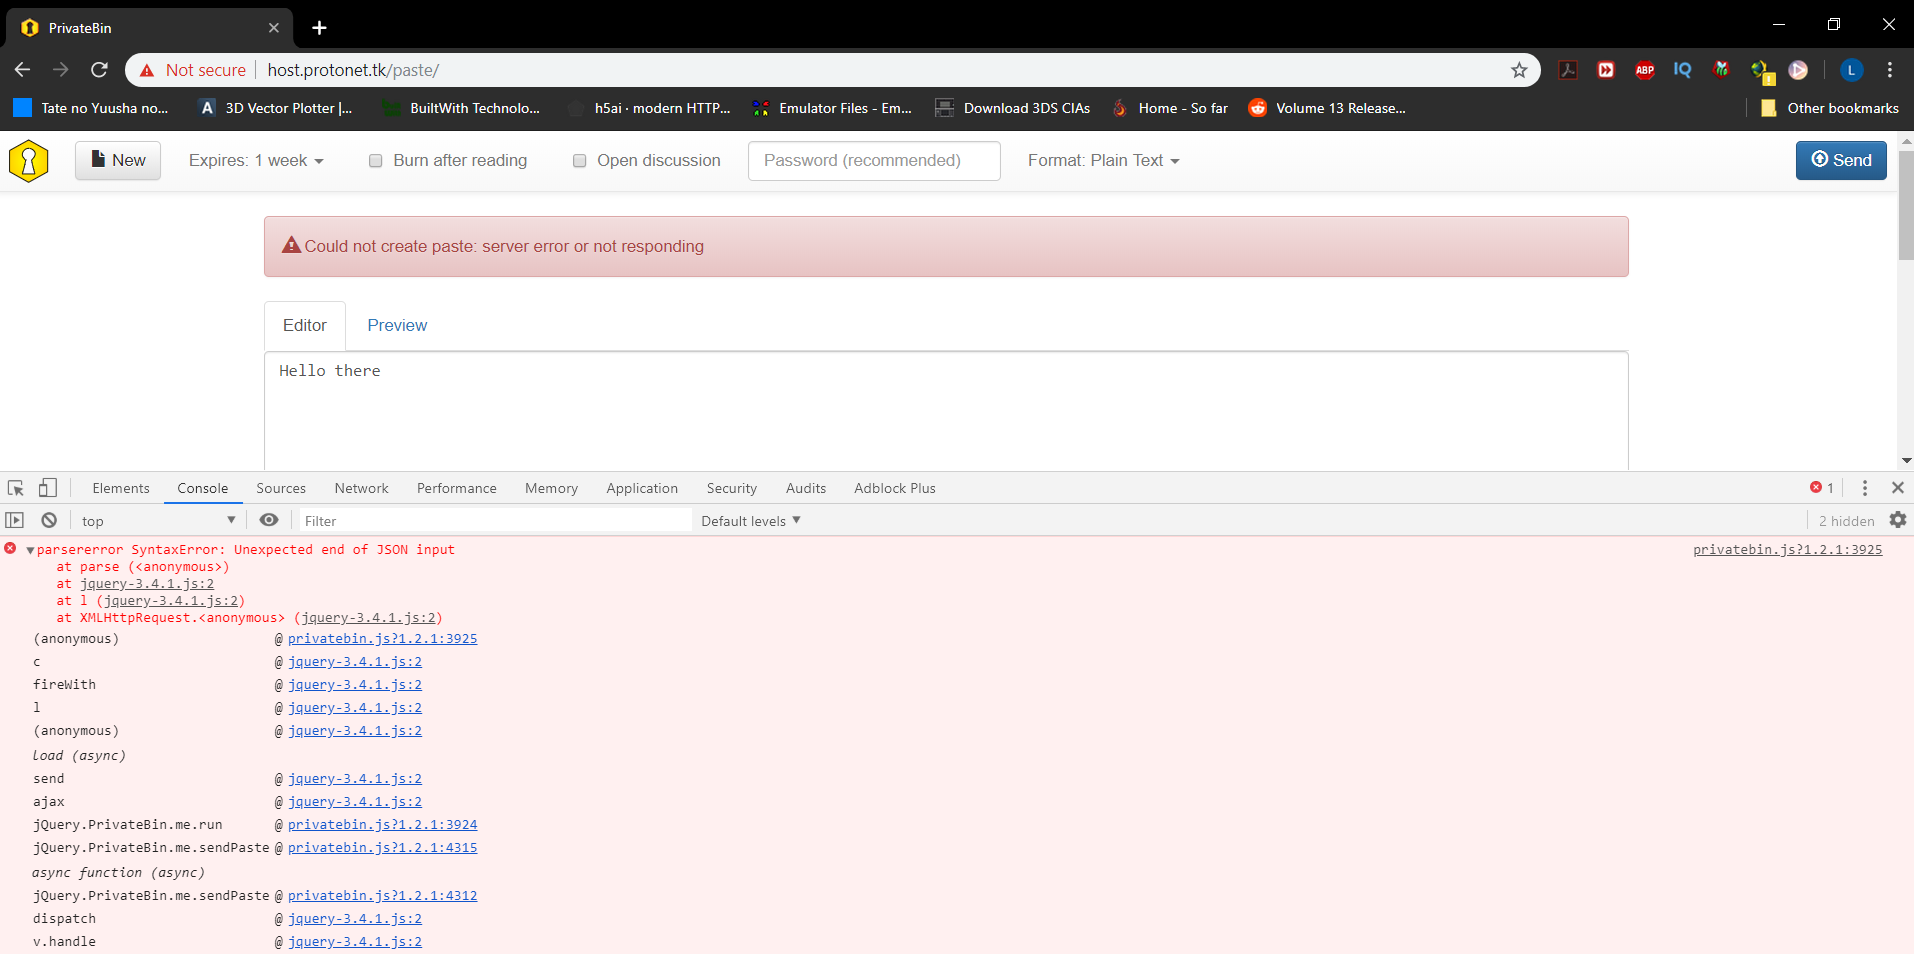1914x954 pixels.
Task: Click the inspect element cursor icon in DevTools
Action: (14, 488)
